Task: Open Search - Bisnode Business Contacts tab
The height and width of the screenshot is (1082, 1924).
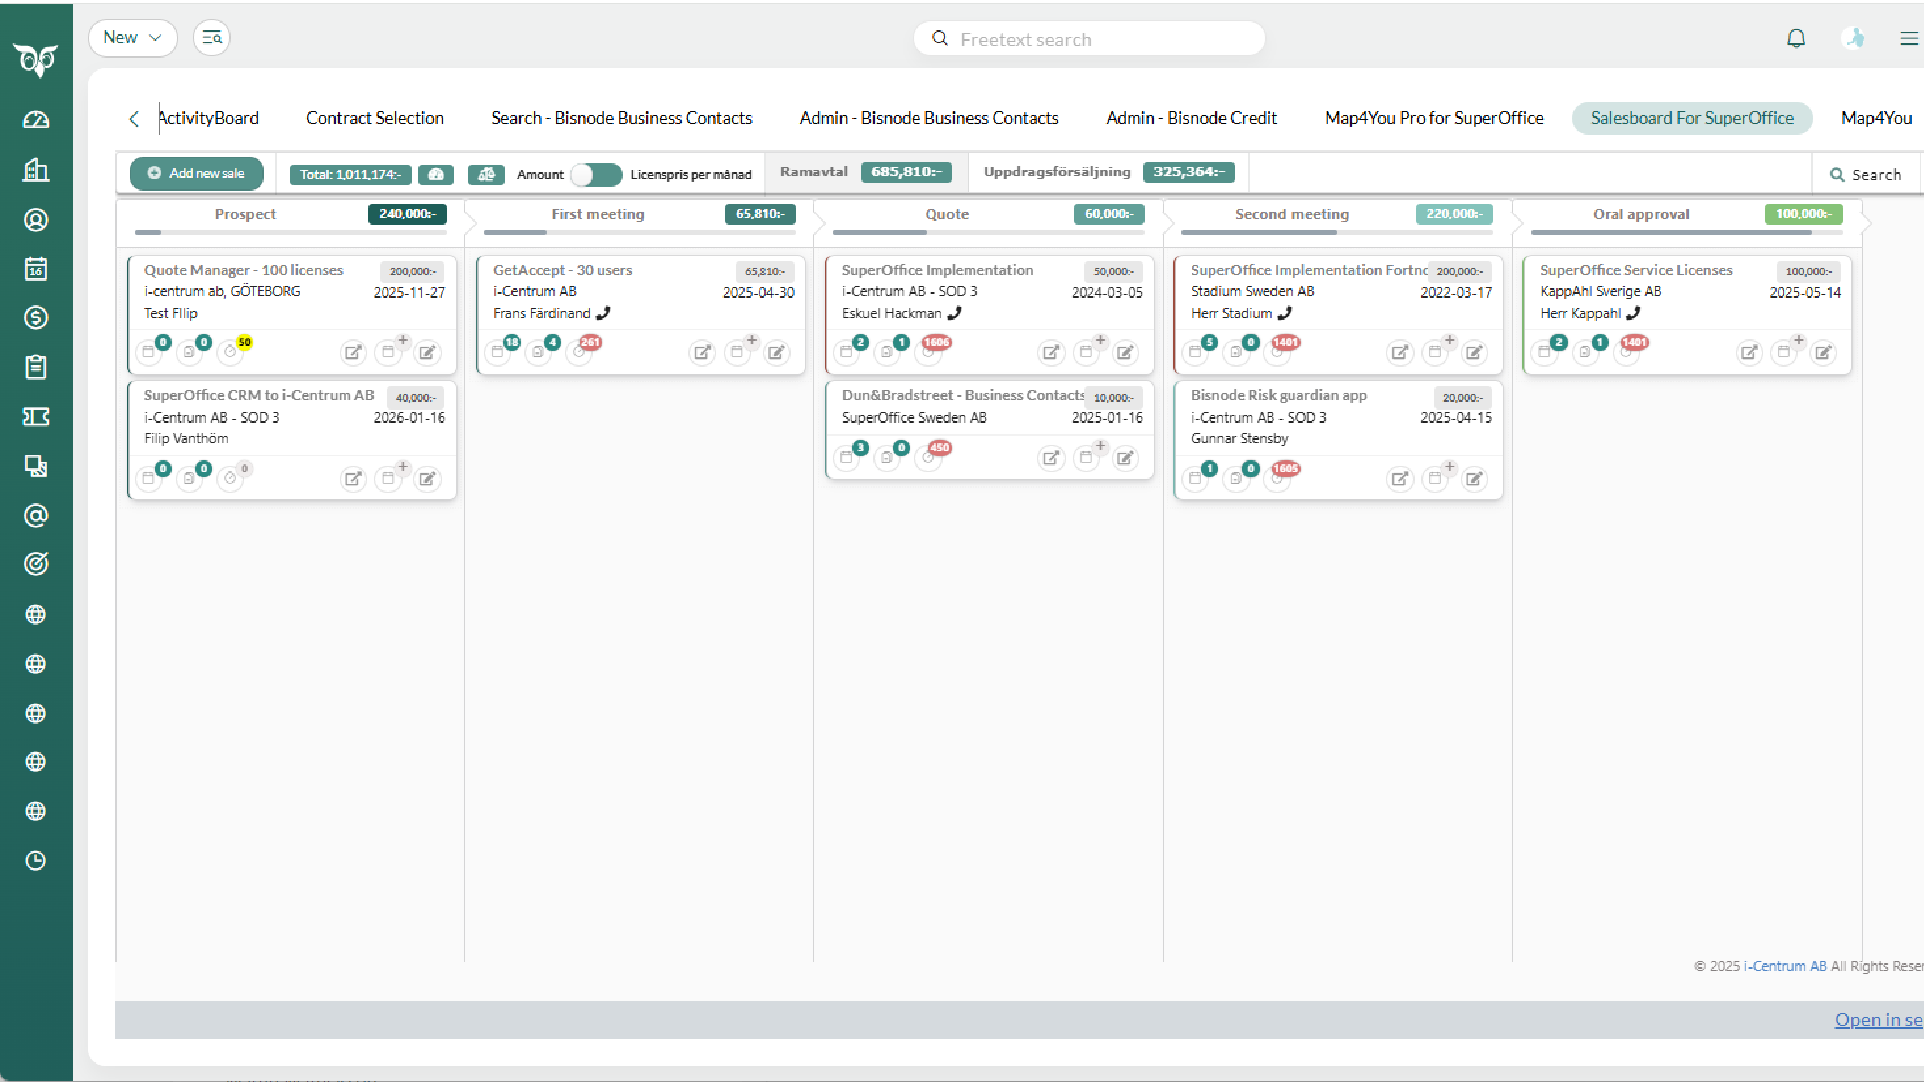Action: [621, 118]
